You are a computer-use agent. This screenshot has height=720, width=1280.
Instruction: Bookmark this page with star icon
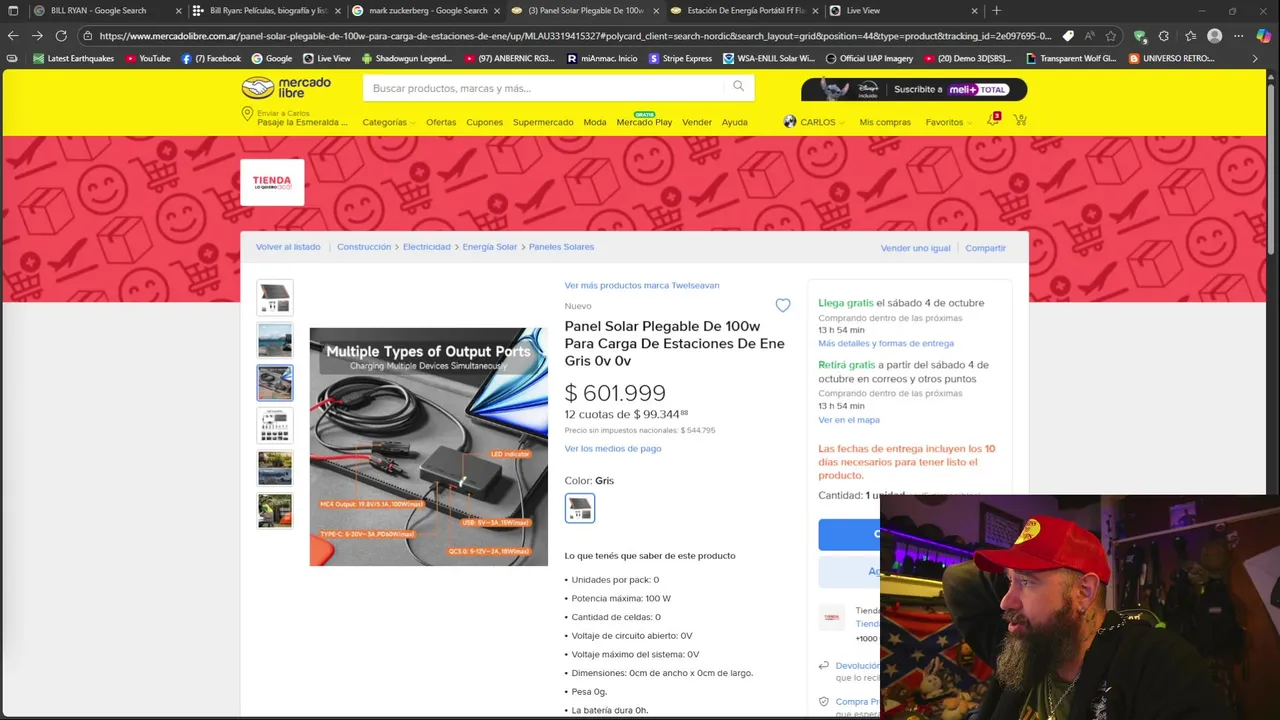1111,36
